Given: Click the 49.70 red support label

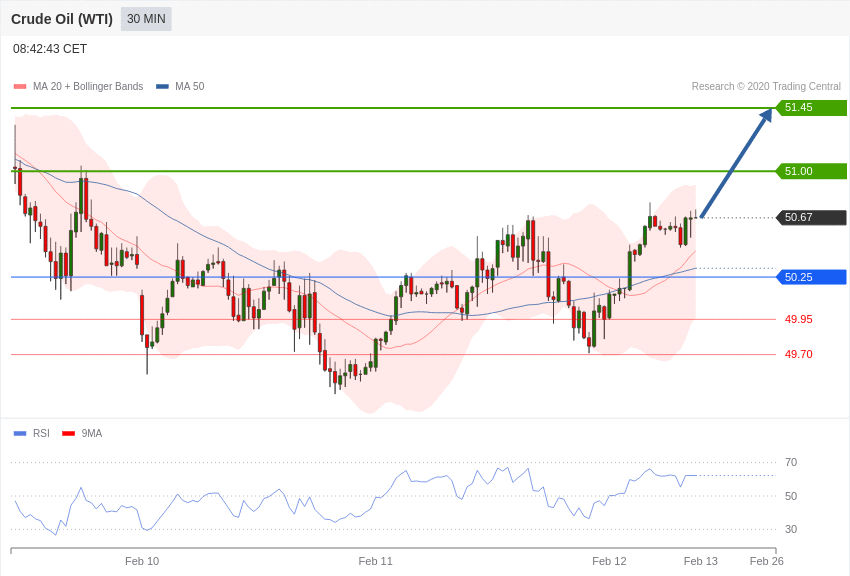Looking at the screenshot, I should pos(799,354).
